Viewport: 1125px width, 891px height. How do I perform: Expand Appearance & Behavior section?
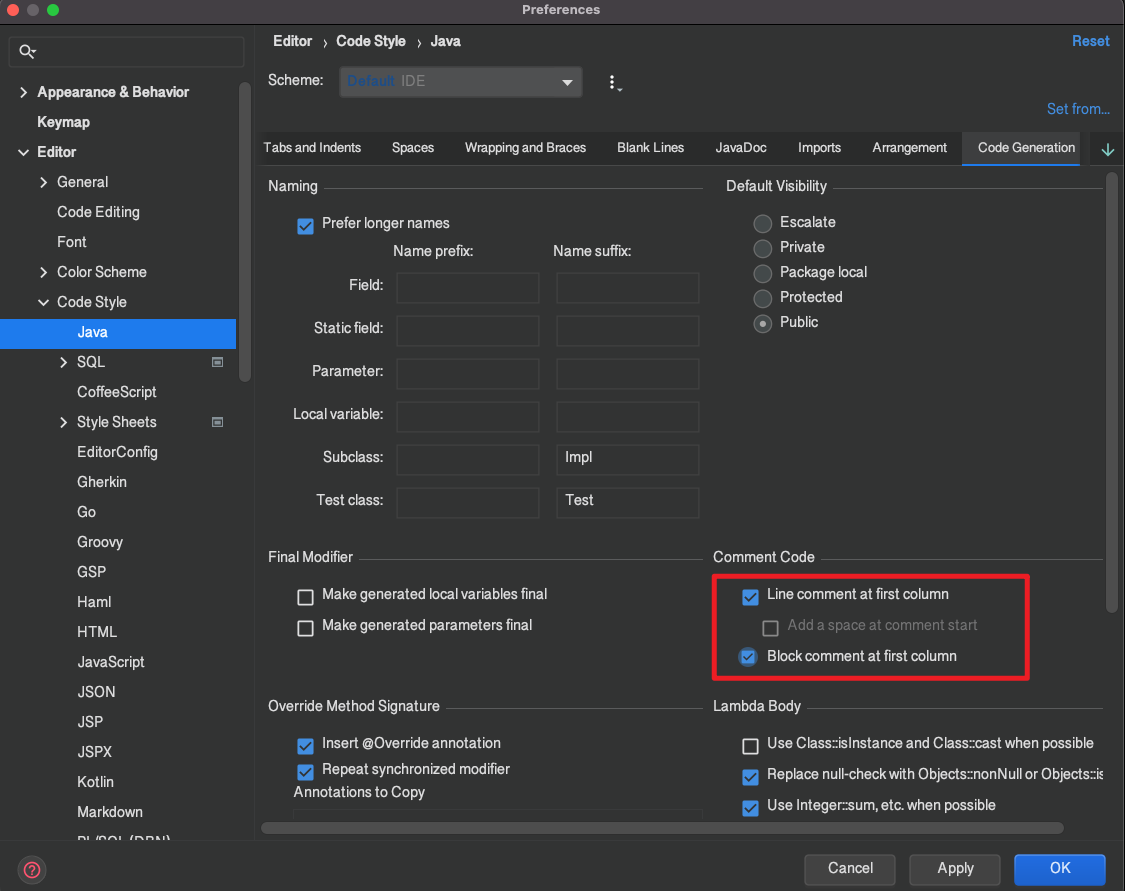coord(24,93)
